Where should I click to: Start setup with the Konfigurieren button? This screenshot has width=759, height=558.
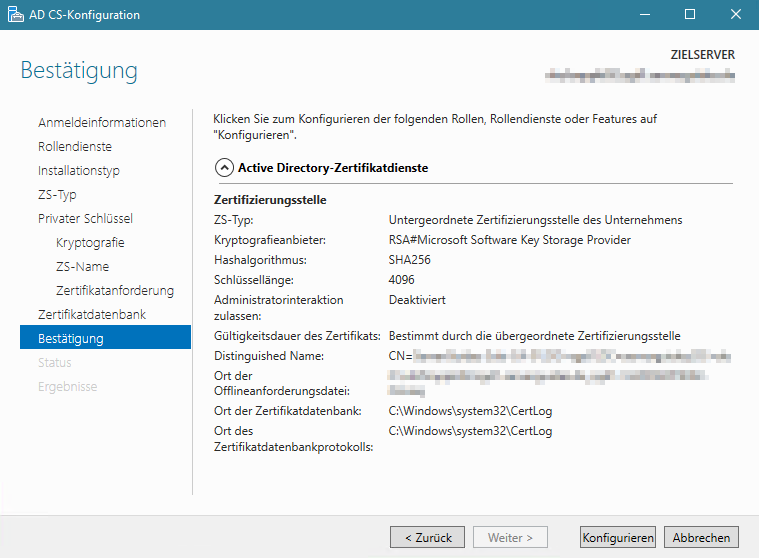(x=618, y=537)
